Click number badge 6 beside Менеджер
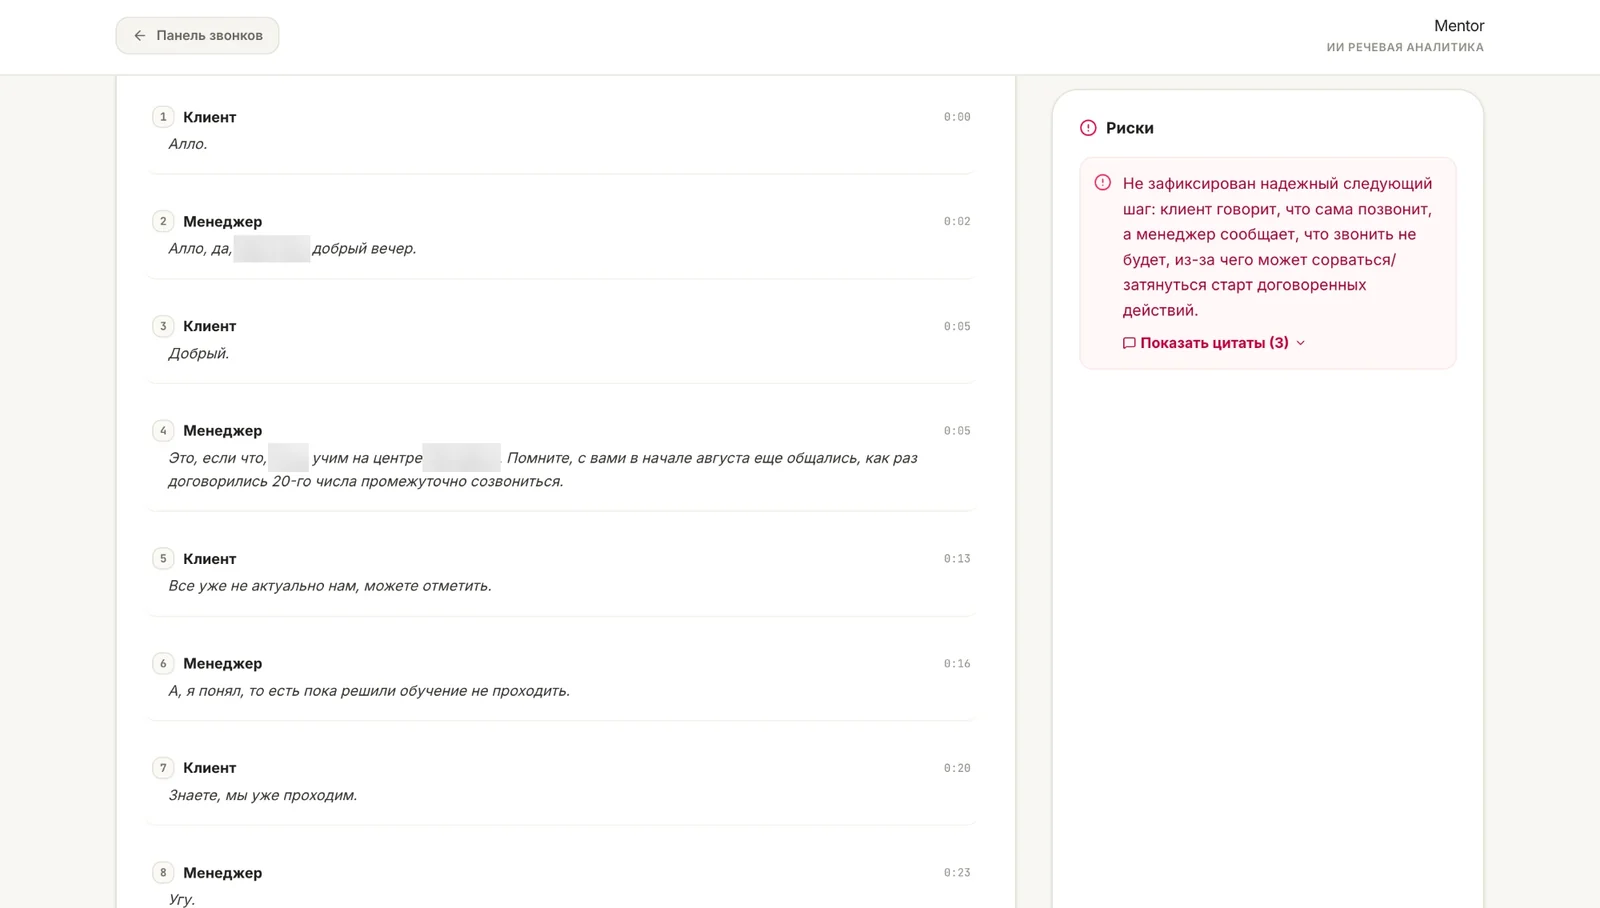 (x=163, y=664)
